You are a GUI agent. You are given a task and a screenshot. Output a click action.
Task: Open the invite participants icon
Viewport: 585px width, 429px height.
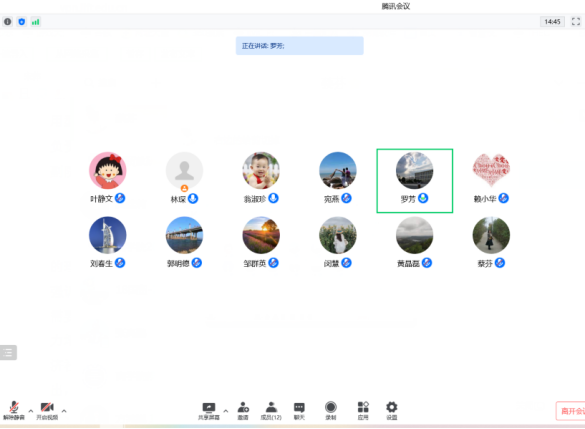point(243,411)
